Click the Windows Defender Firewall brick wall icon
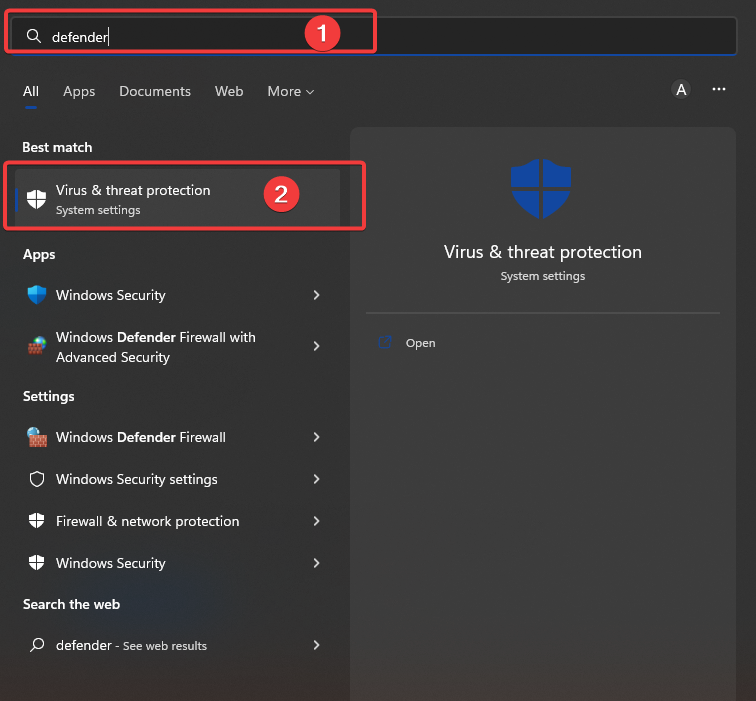 37,437
